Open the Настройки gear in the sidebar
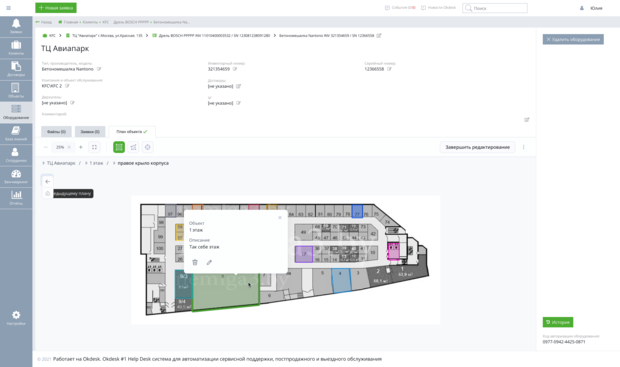620x367 pixels. (16, 318)
